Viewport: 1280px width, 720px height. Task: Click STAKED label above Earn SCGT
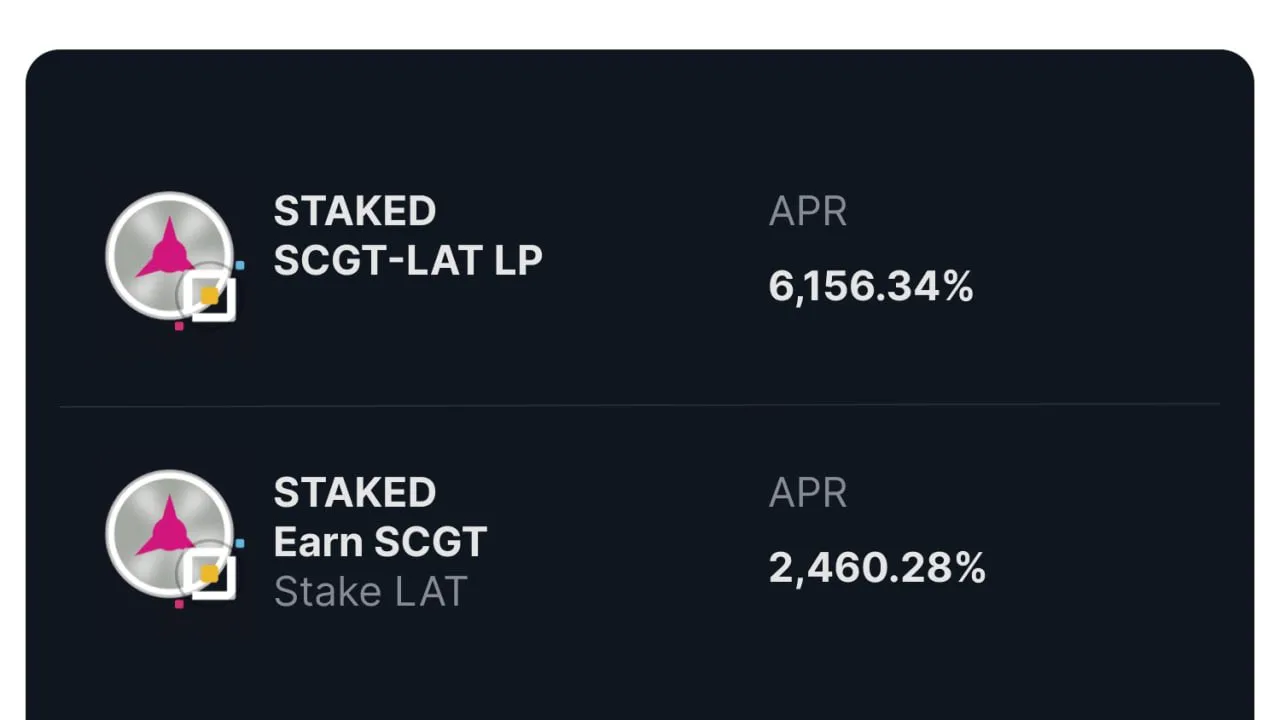coord(355,492)
